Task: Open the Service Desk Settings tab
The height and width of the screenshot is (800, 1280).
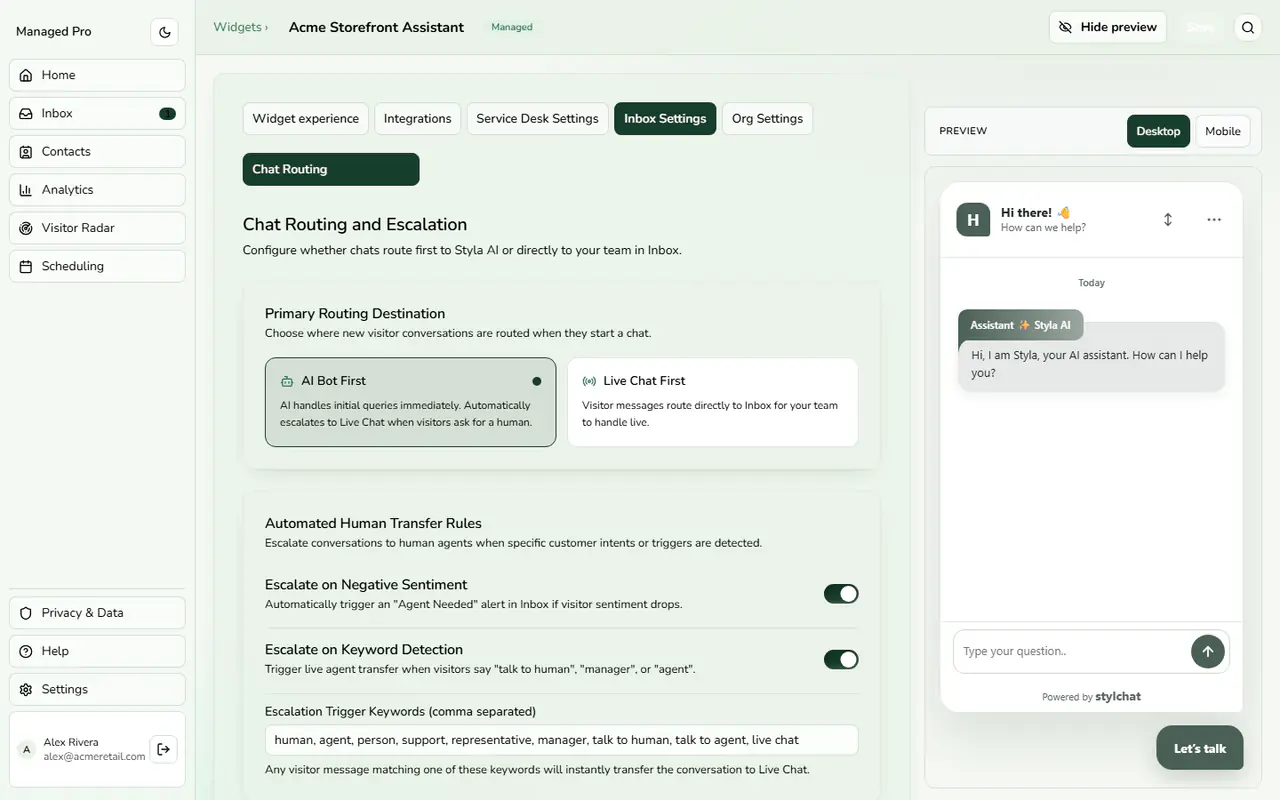Action: [537, 118]
